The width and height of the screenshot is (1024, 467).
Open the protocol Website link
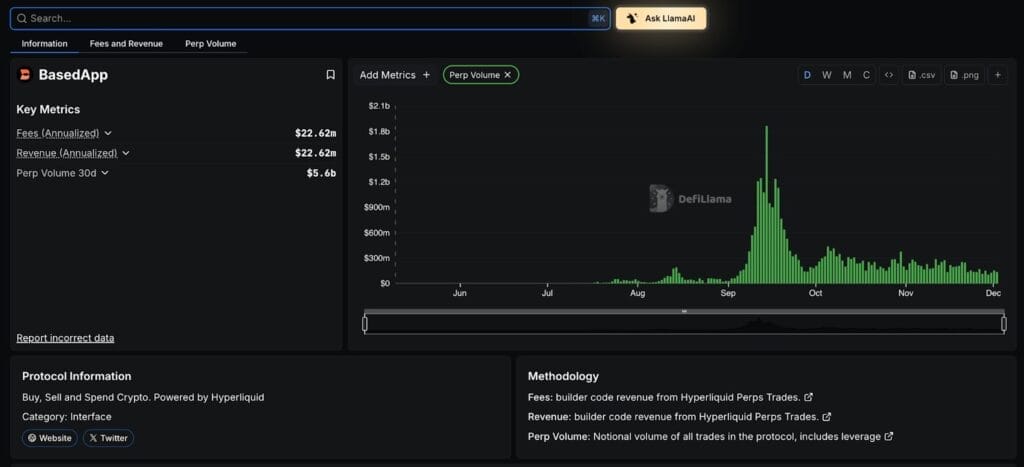pos(50,438)
